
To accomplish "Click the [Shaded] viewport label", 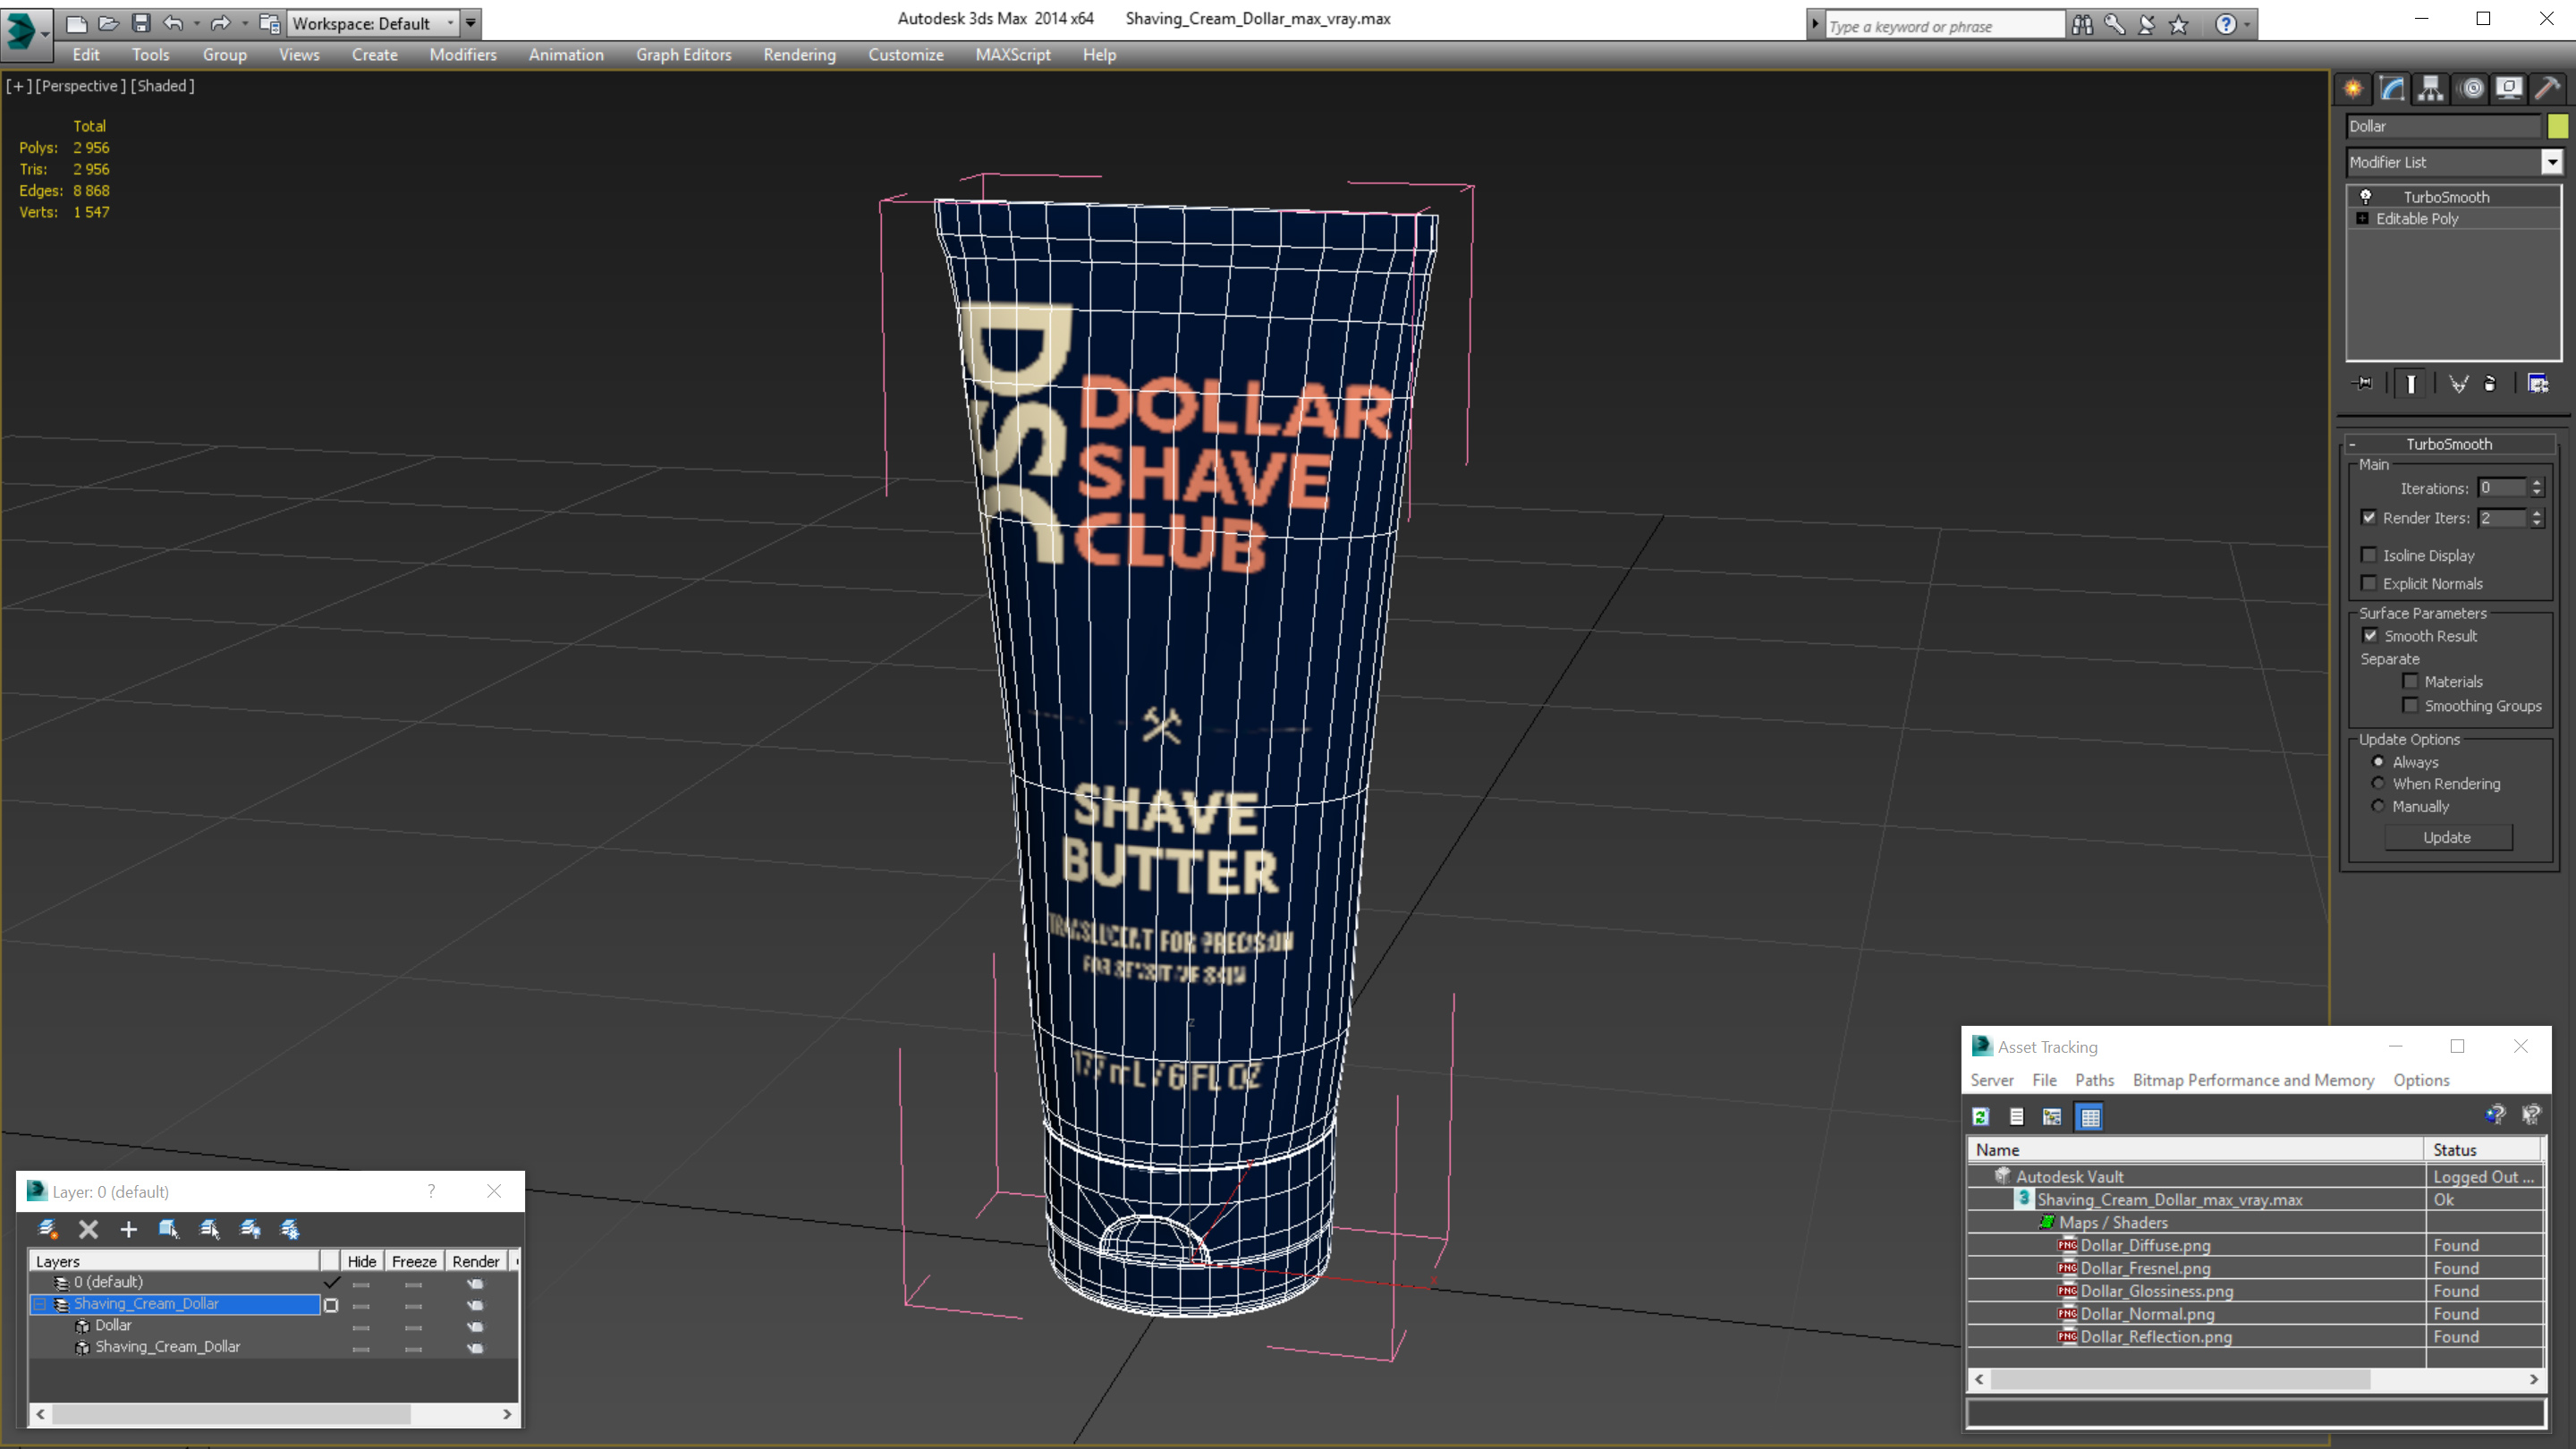I will point(163,86).
